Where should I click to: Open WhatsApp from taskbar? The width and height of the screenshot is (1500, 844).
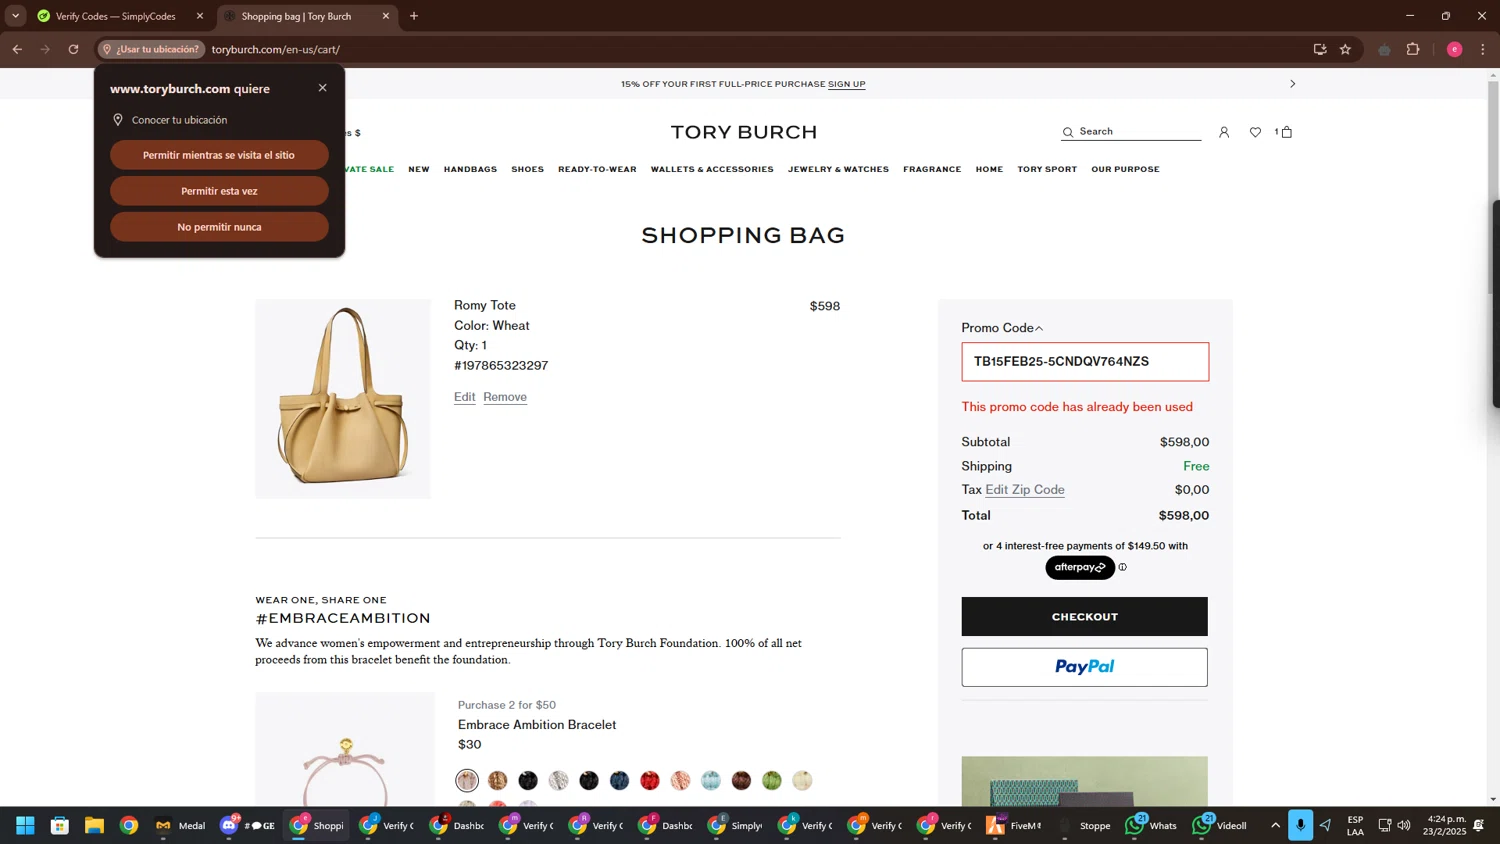pyautogui.click(x=1151, y=825)
